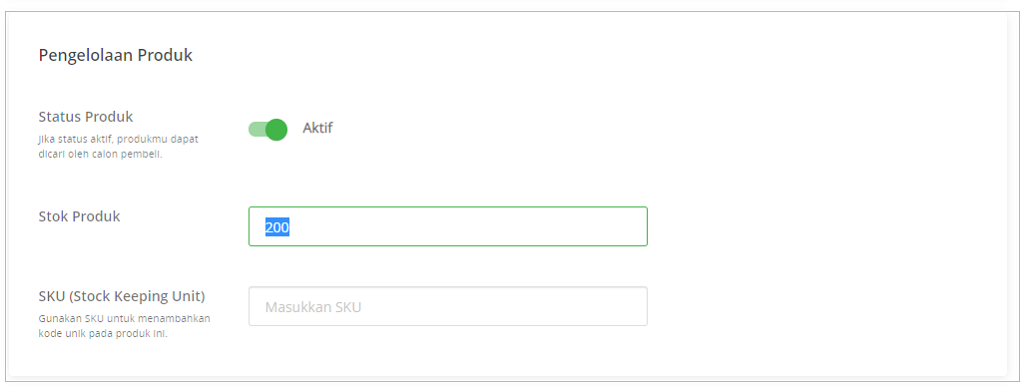Click the green knob of the Aktif toggle

tap(277, 129)
